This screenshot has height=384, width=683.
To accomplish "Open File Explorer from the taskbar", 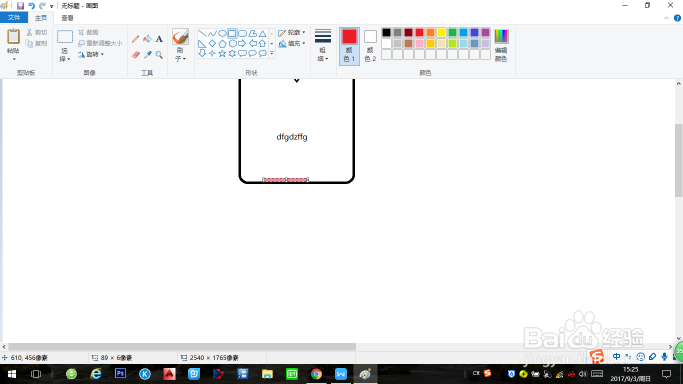I will click(x=267, y=374).
